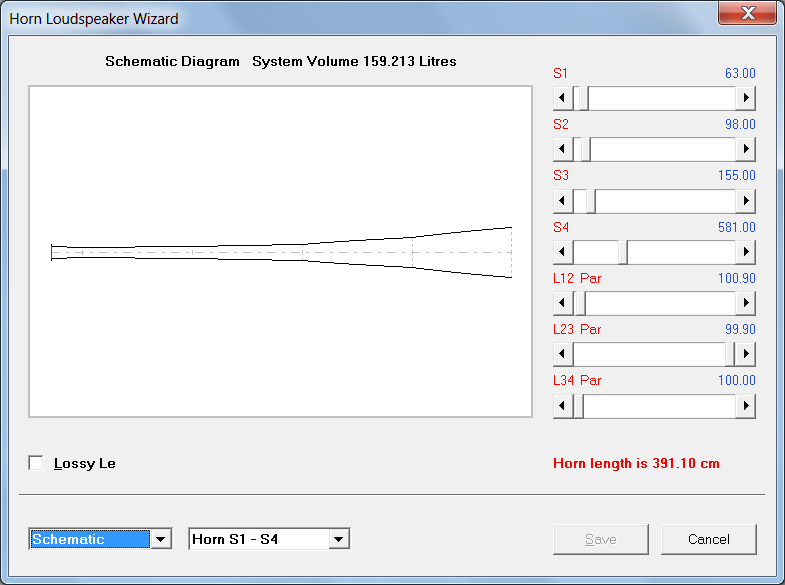Viewport: 785px width, 585px height.
Task: Click the S1 value 63.00
Action: coord(740,74)
